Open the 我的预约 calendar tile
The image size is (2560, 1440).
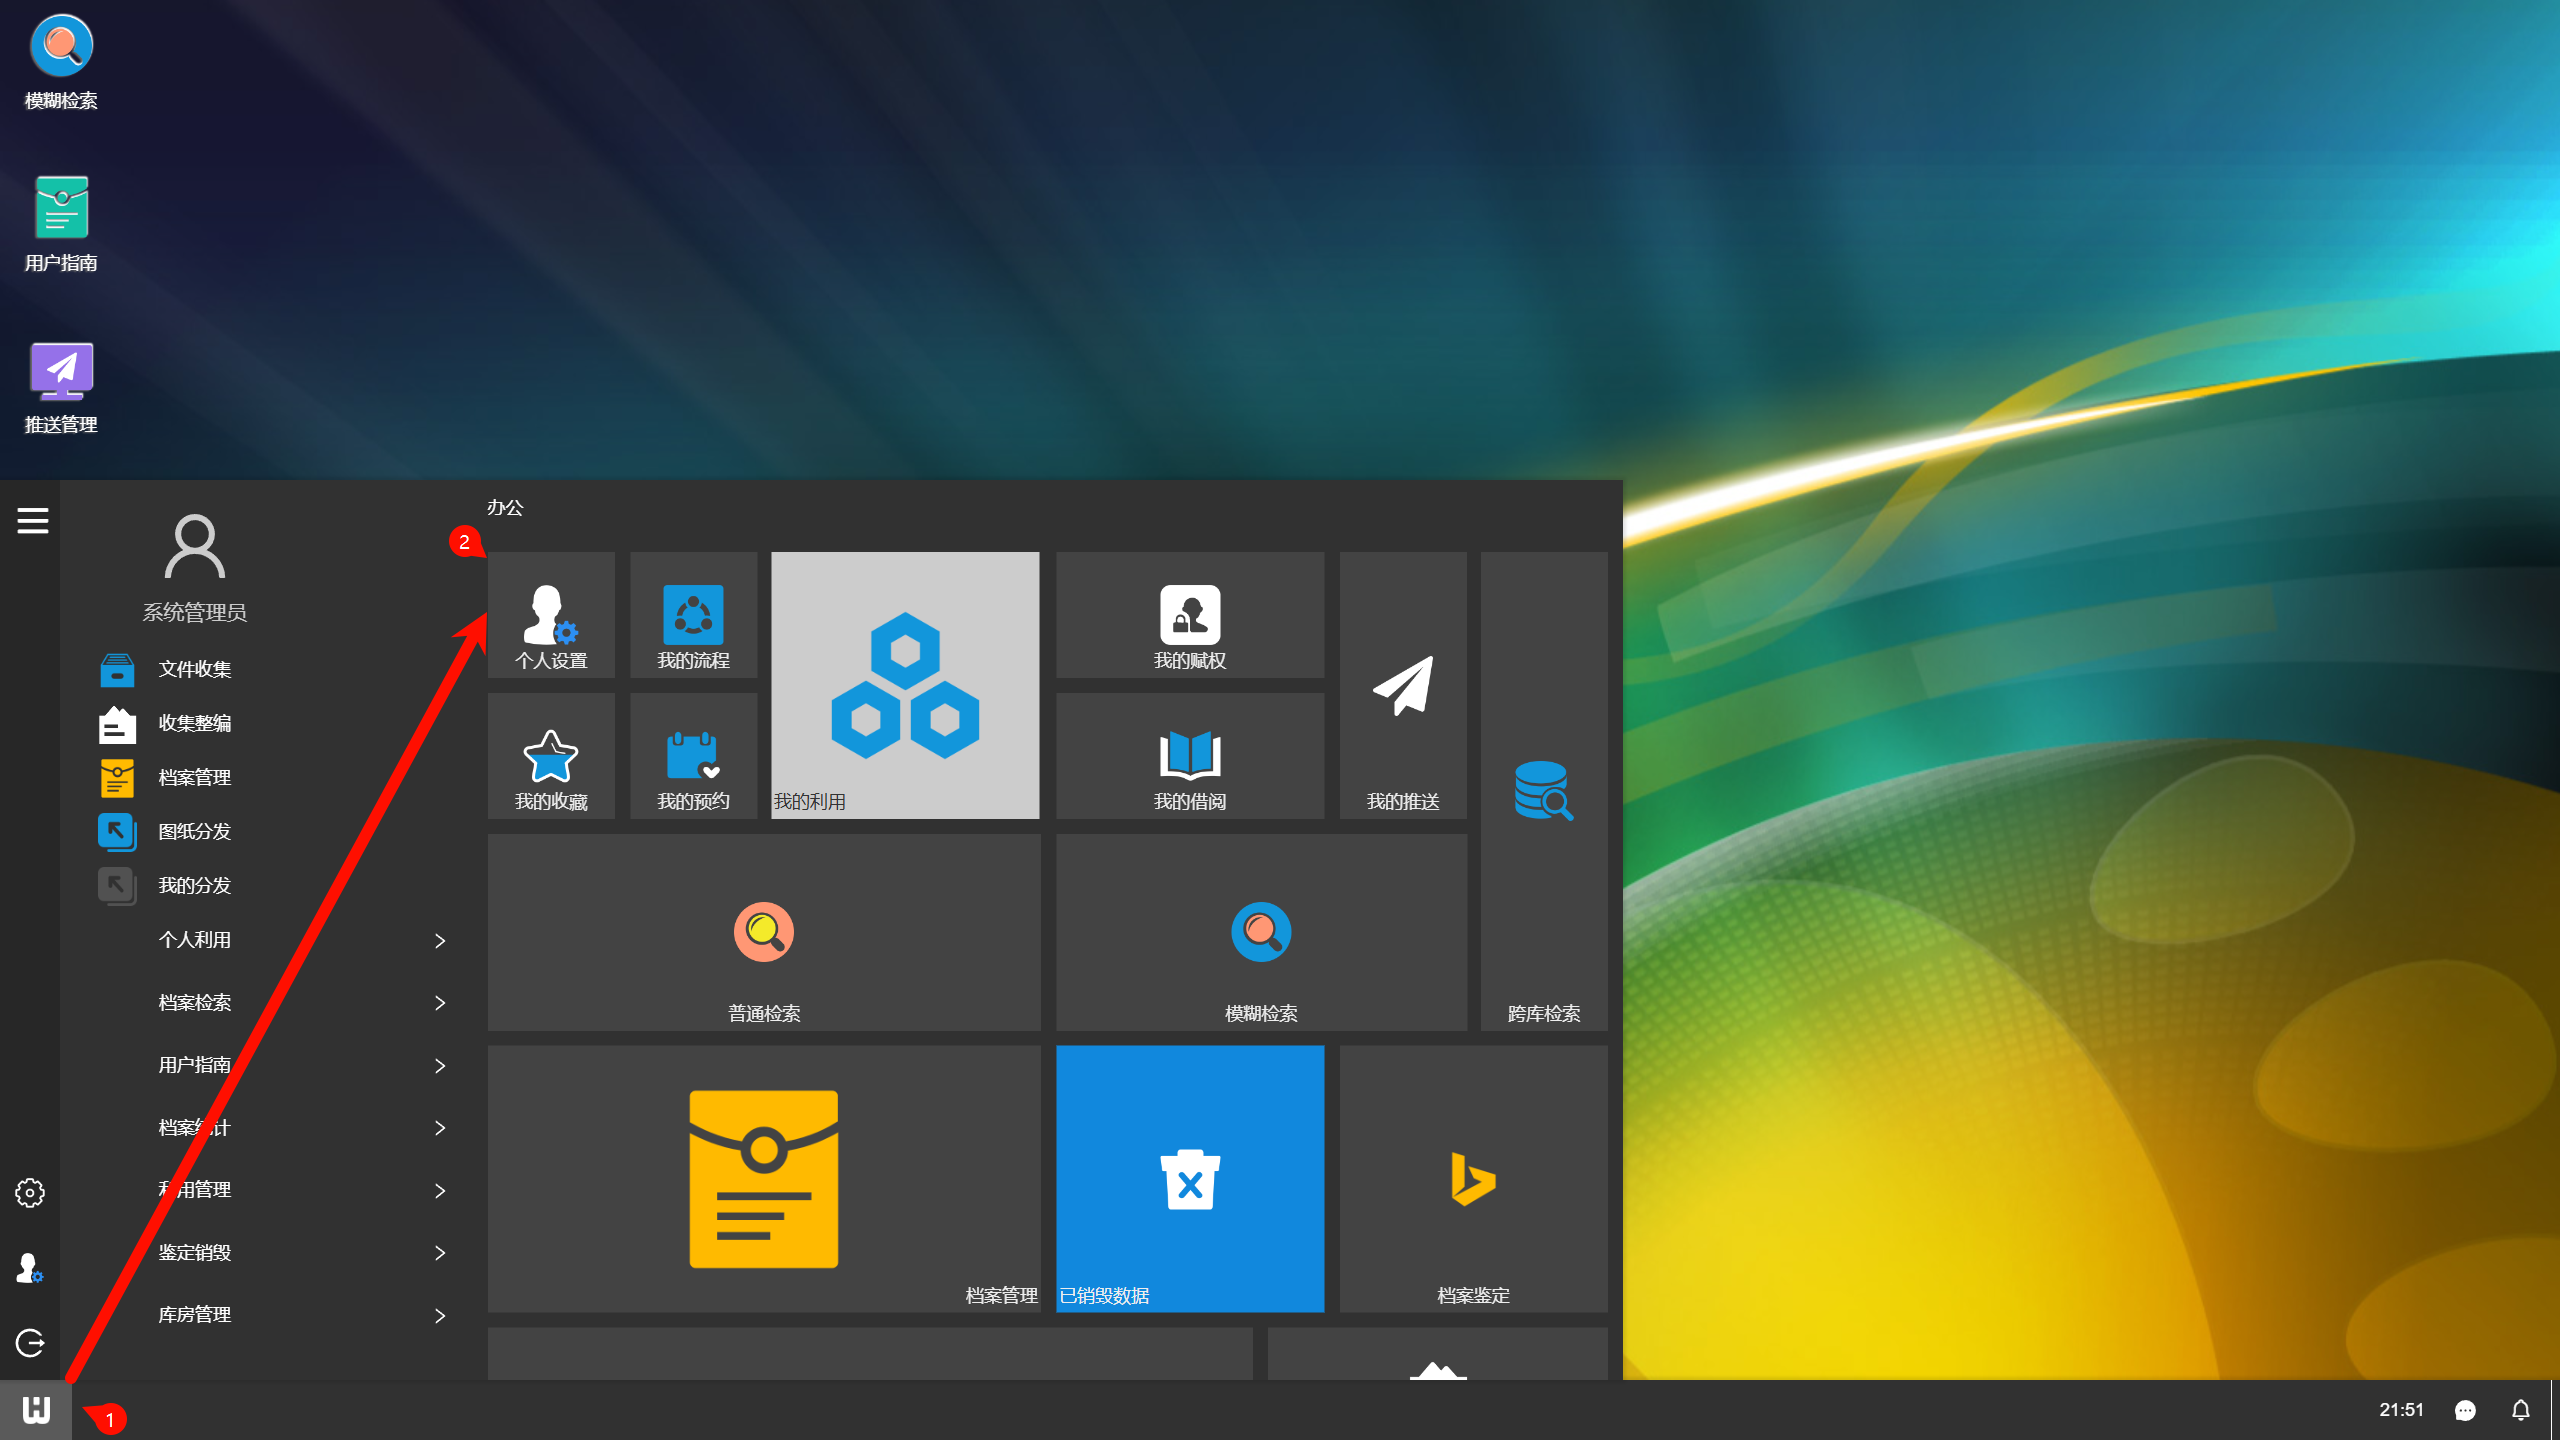(693, 757)
